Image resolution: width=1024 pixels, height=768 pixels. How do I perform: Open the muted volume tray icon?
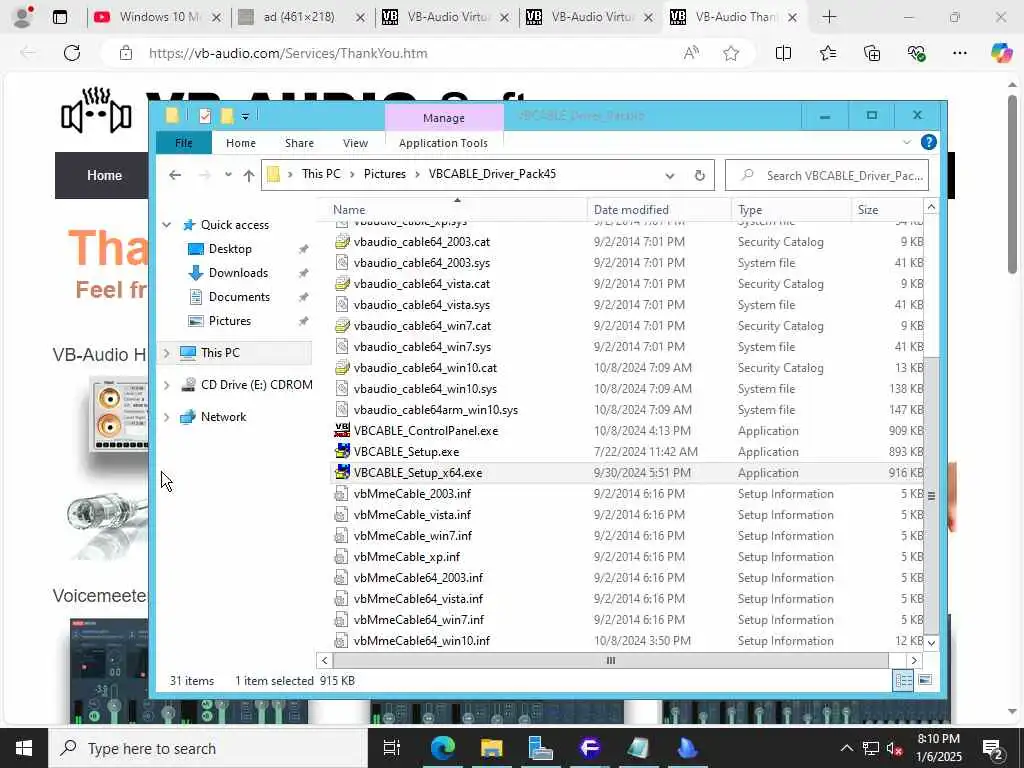pos(894,748)
